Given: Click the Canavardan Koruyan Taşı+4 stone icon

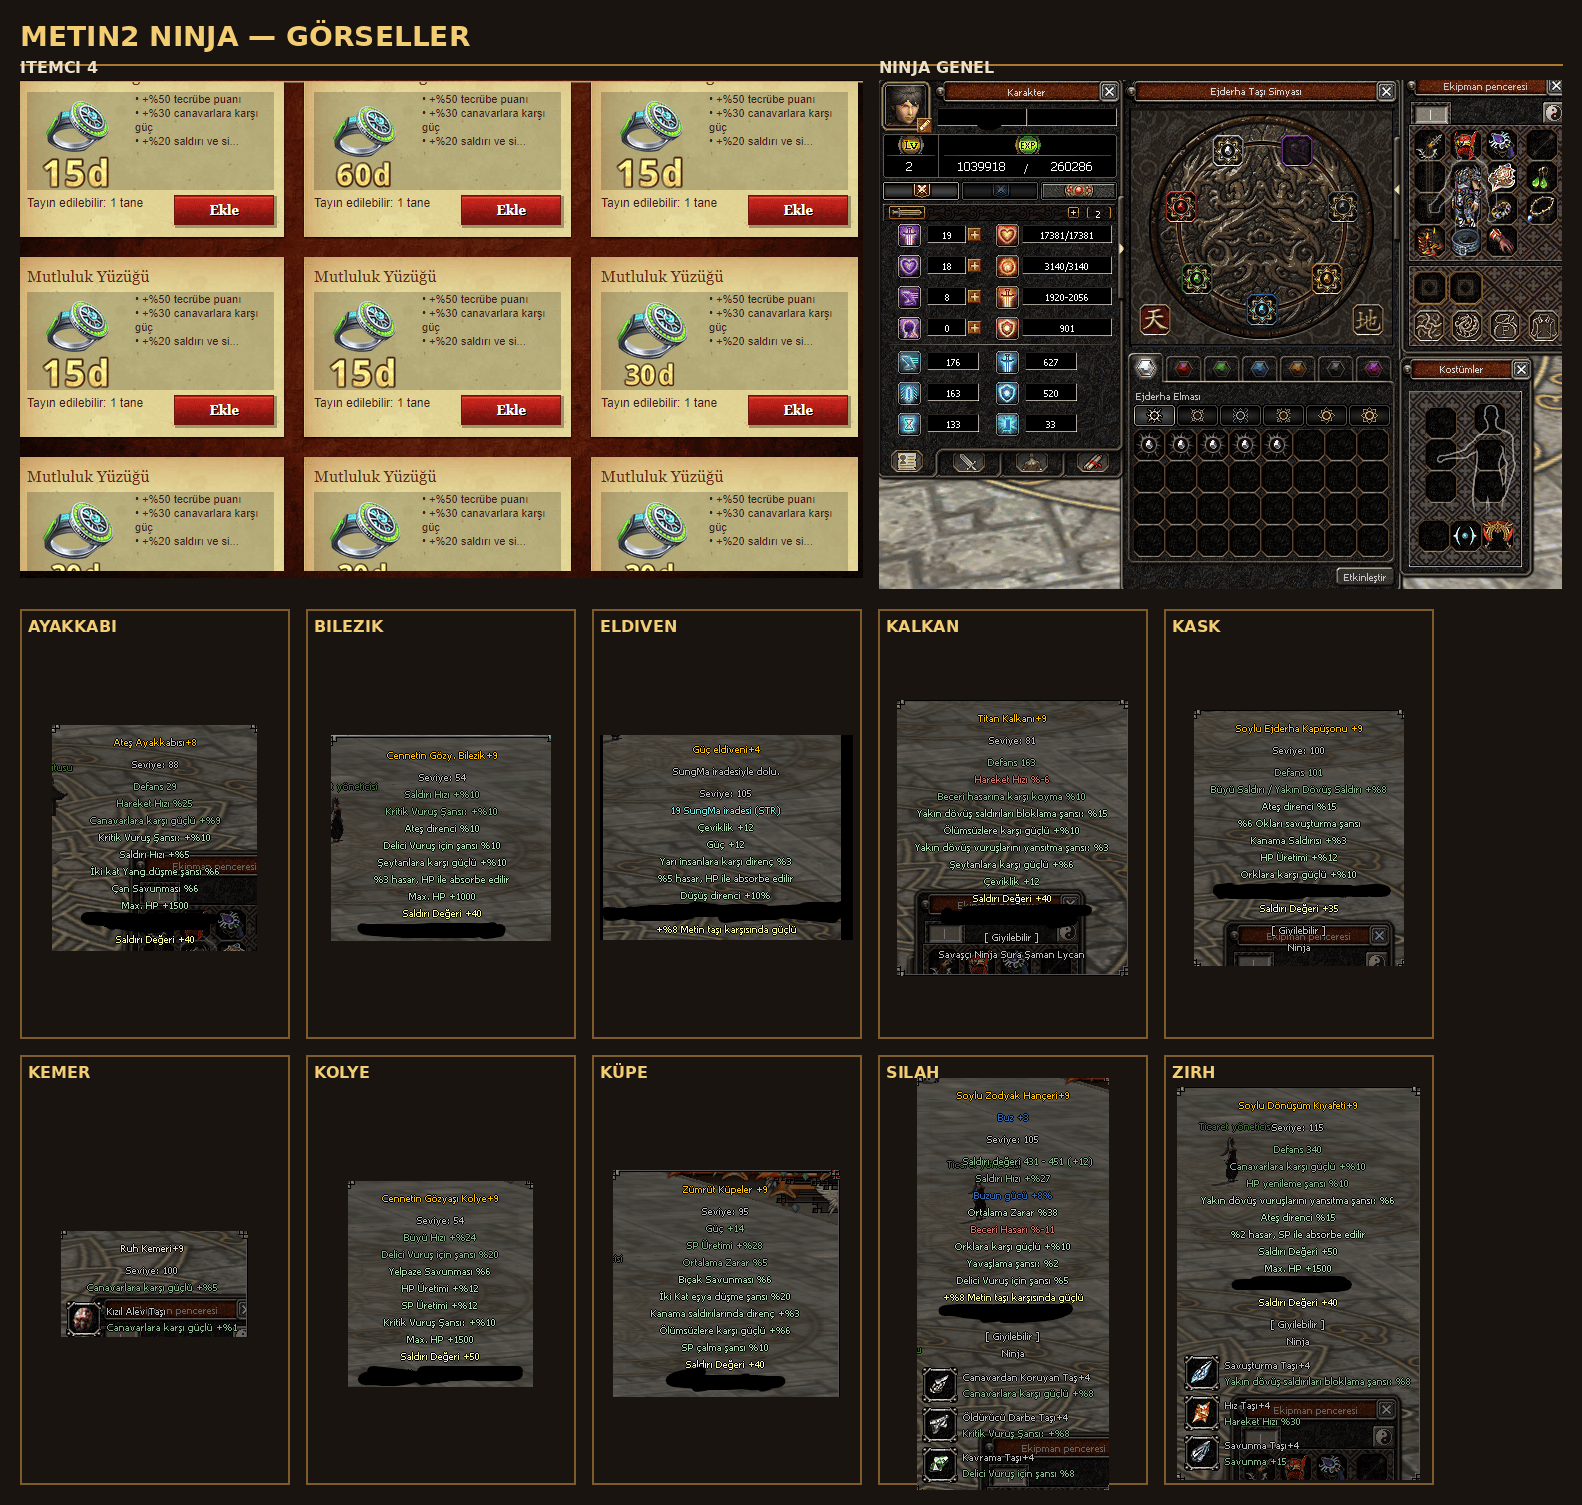Looking at the screenshot, I should [x=939, y=1384].
